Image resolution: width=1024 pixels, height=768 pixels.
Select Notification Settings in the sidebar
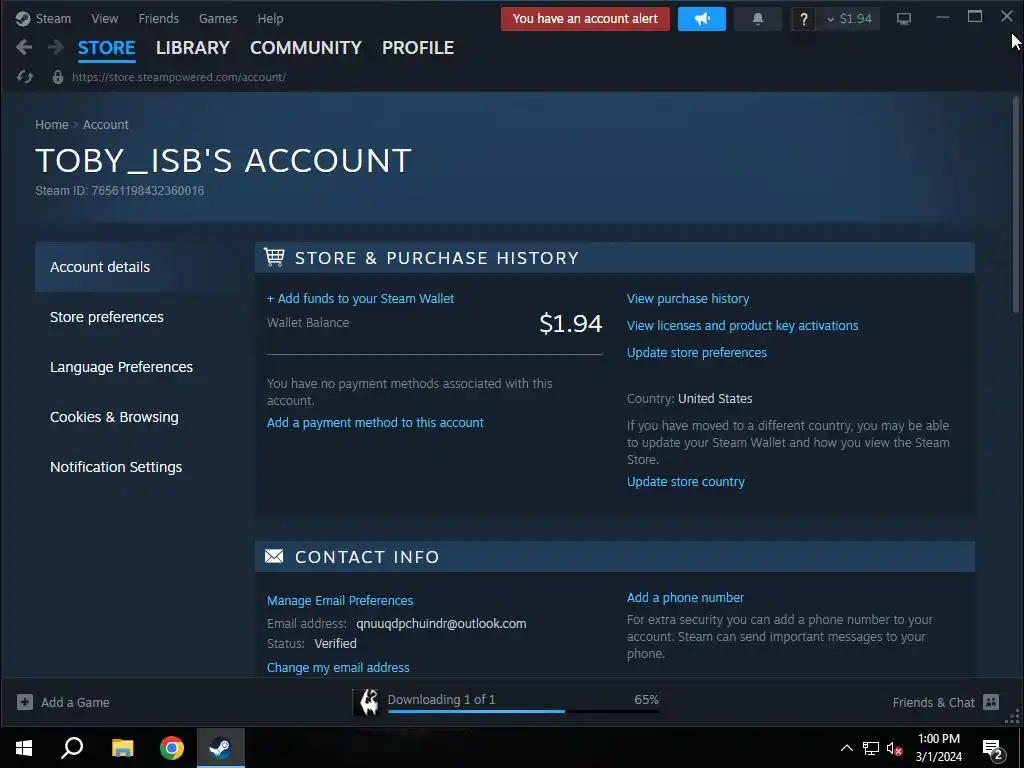tap(135, 467)
